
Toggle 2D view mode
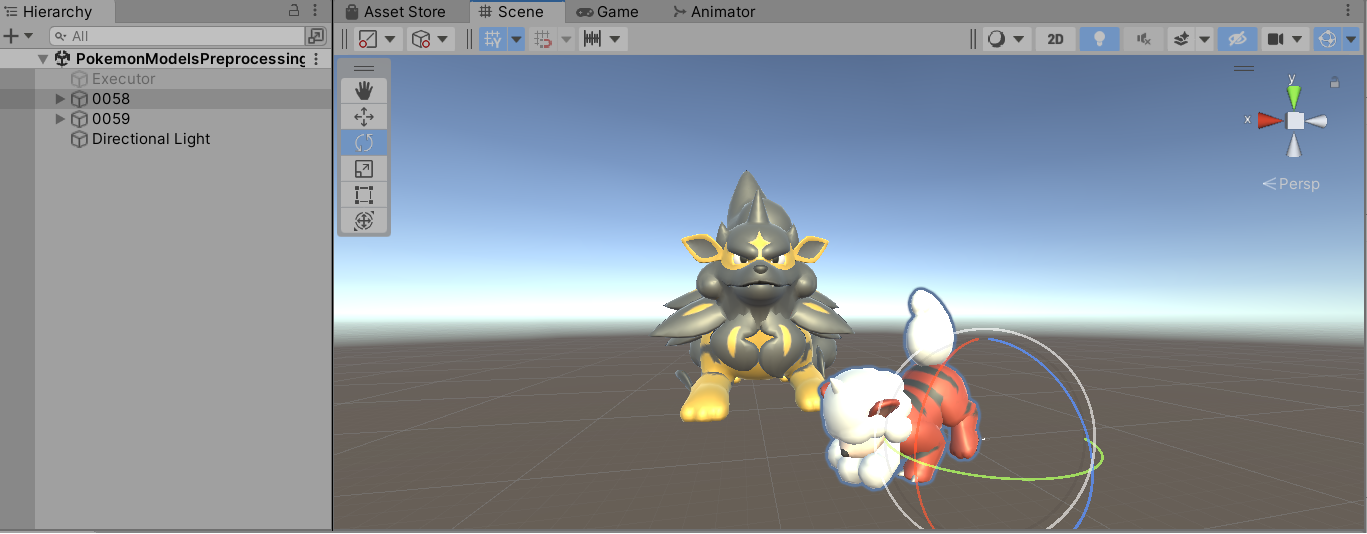point(1055,39)
